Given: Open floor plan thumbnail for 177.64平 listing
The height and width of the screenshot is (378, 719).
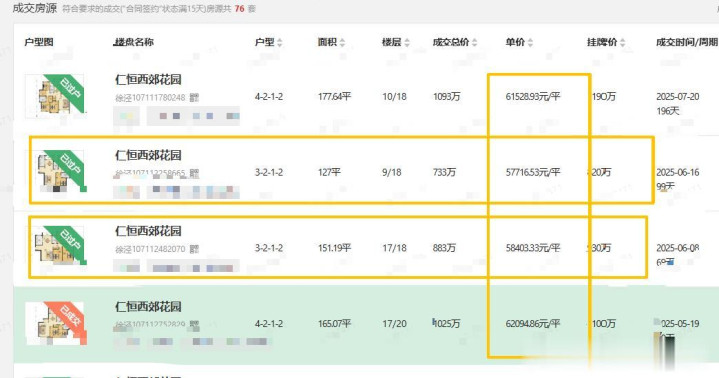Looking at the screenshot, I should 55,95.
